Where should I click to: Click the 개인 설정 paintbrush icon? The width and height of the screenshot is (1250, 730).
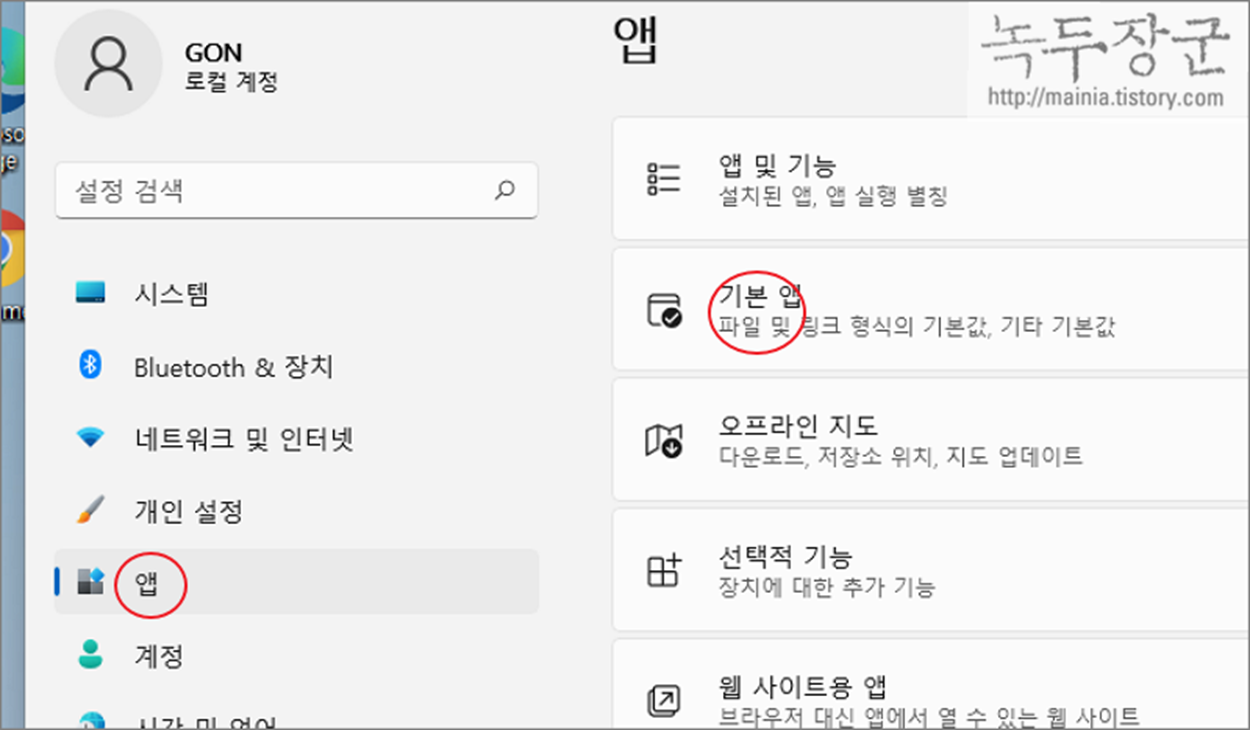(x=90, y=511)
